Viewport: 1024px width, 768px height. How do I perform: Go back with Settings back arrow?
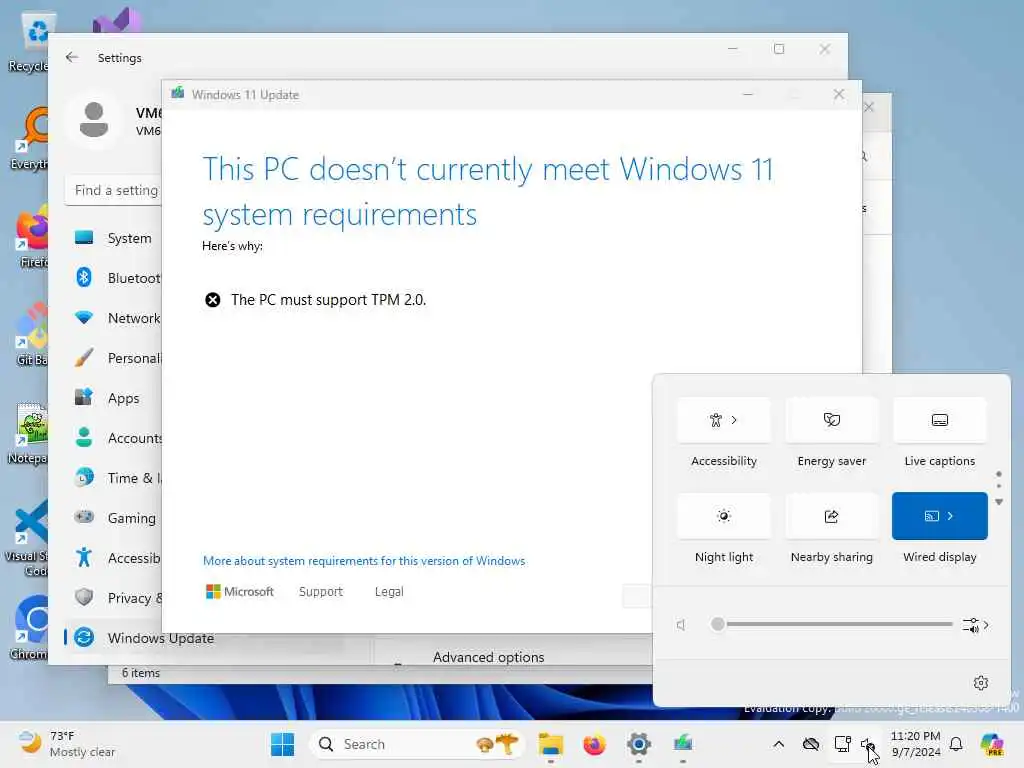coord(72,57)
